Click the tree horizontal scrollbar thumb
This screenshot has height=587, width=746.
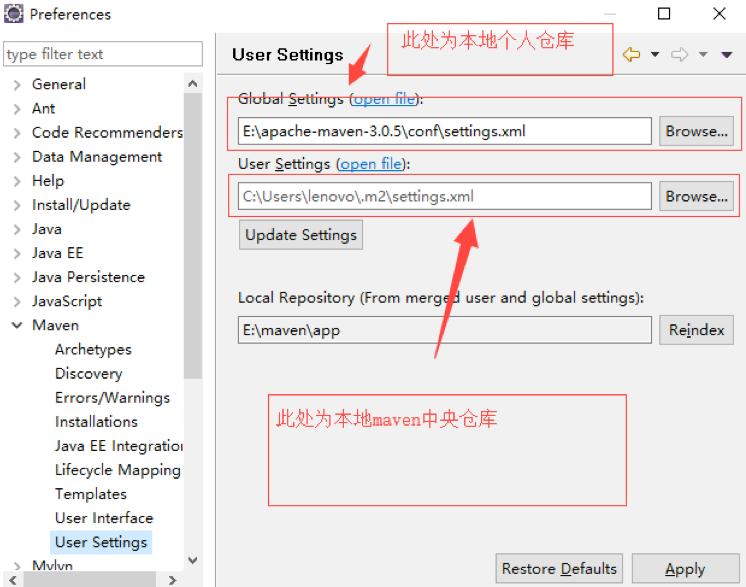(89, 580)
